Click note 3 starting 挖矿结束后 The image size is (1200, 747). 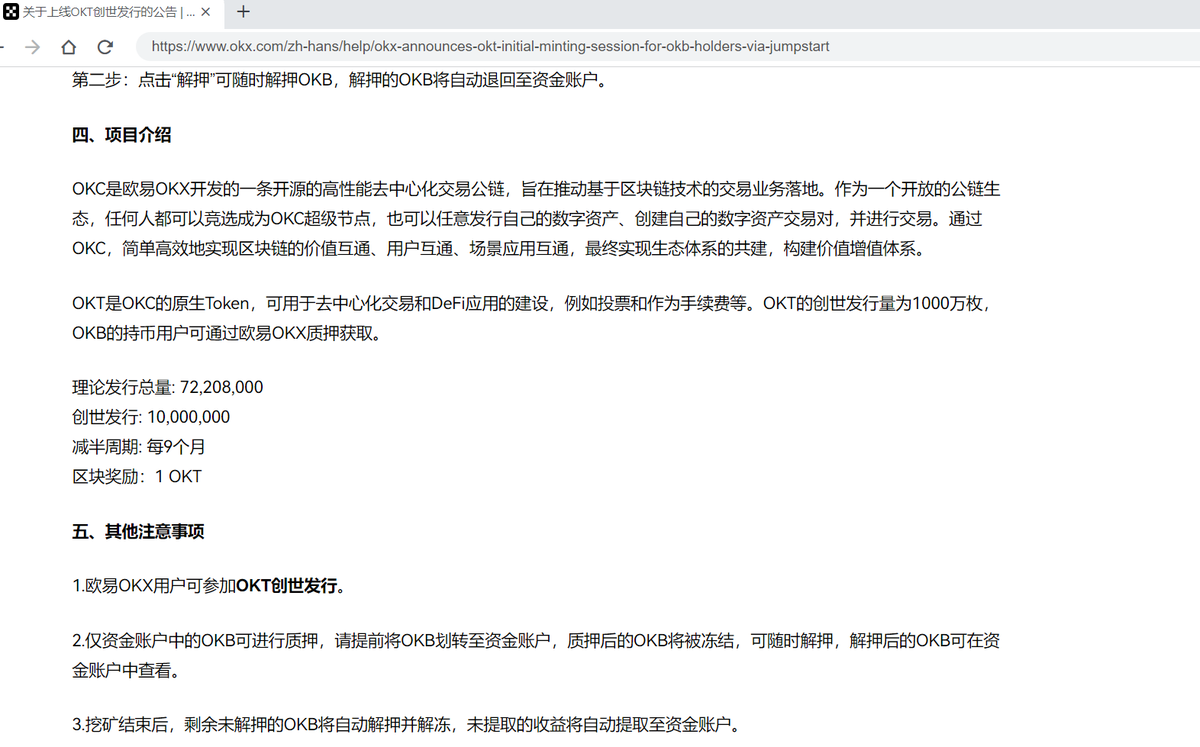point(407,725)
